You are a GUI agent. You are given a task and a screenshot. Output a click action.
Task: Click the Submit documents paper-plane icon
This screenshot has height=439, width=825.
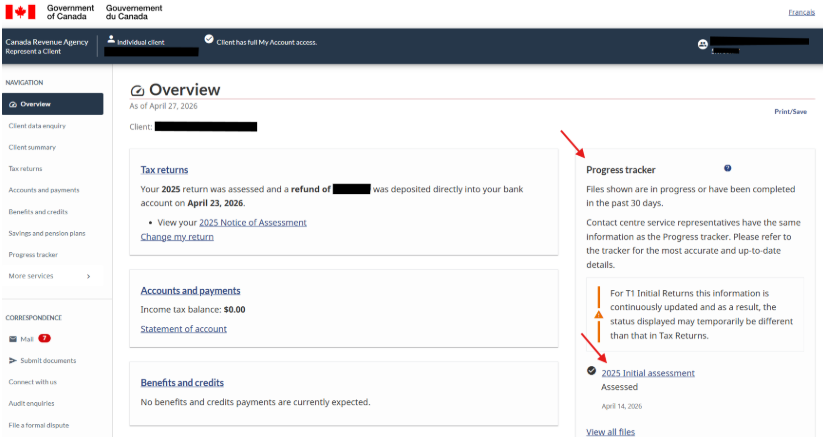pos(13,361)
